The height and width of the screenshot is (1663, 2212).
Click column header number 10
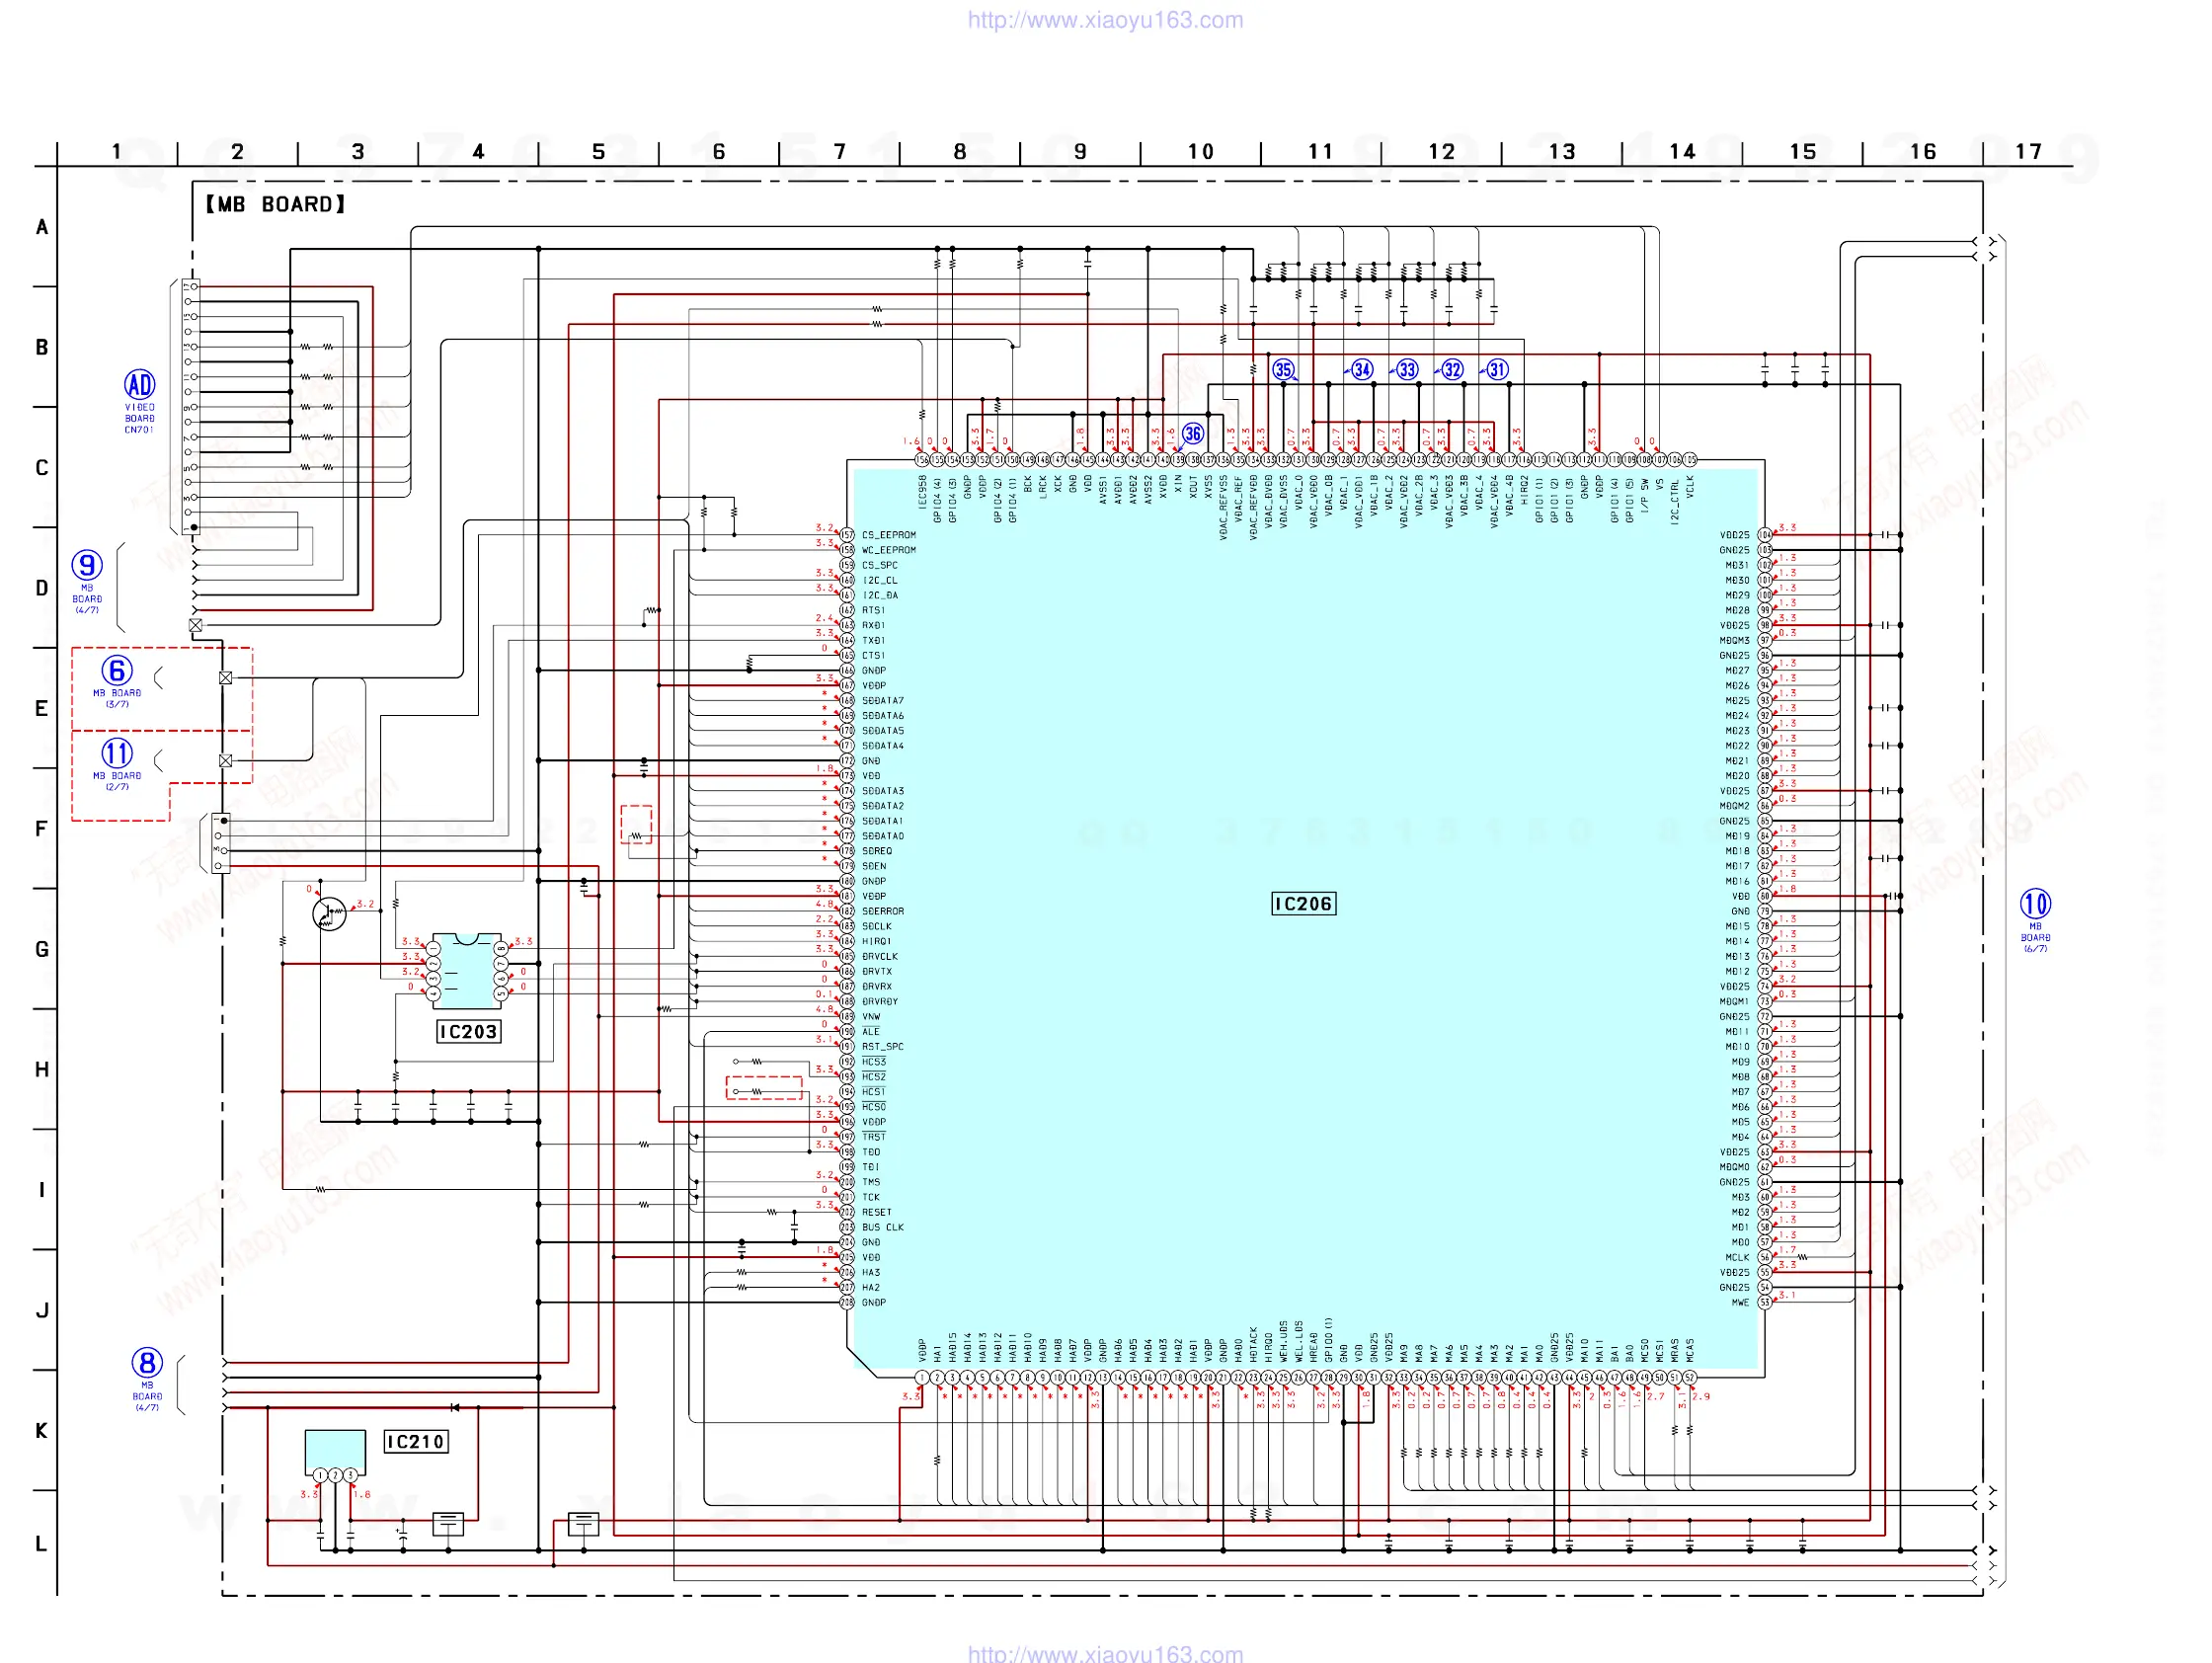coord(1200,152)
